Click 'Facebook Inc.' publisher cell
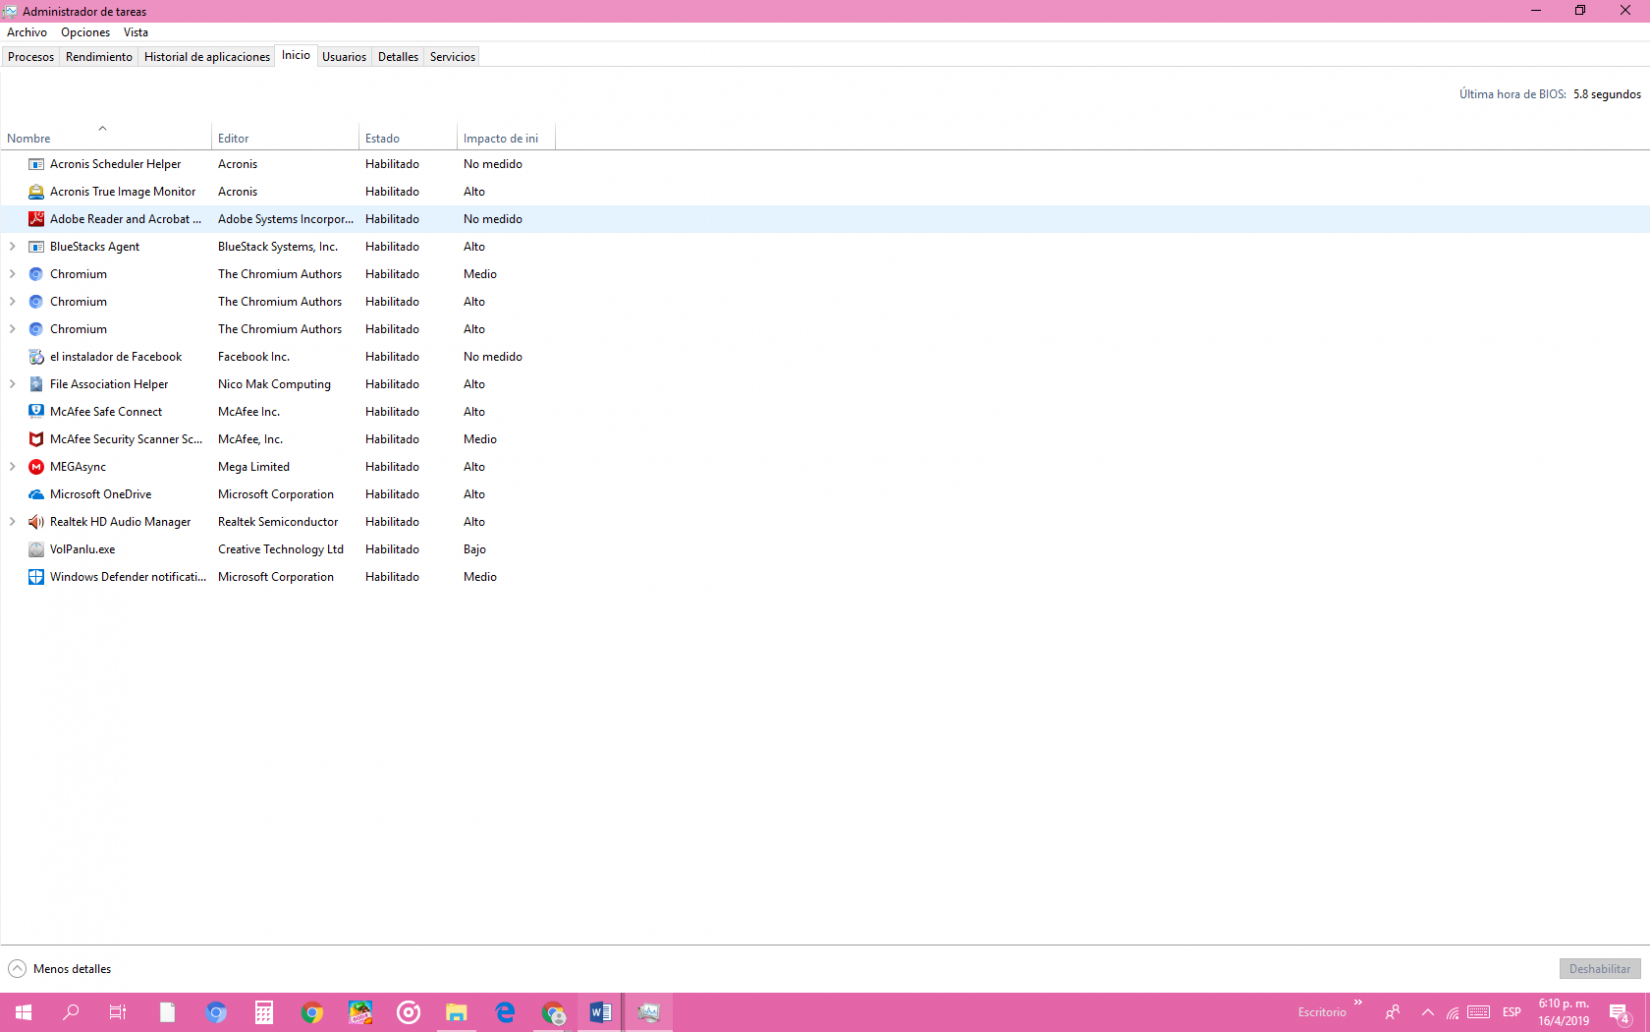Screen dimensions: 1650x1032 [254, 356]
